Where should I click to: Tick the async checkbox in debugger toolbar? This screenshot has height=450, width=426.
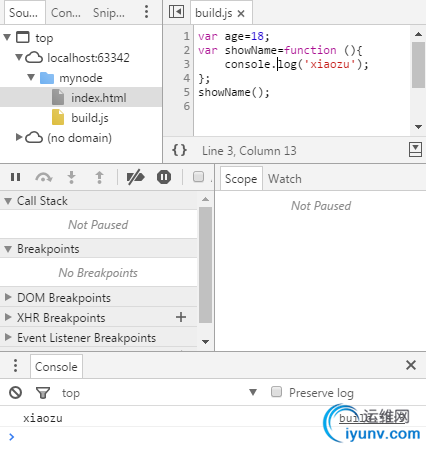coord(198,177)
